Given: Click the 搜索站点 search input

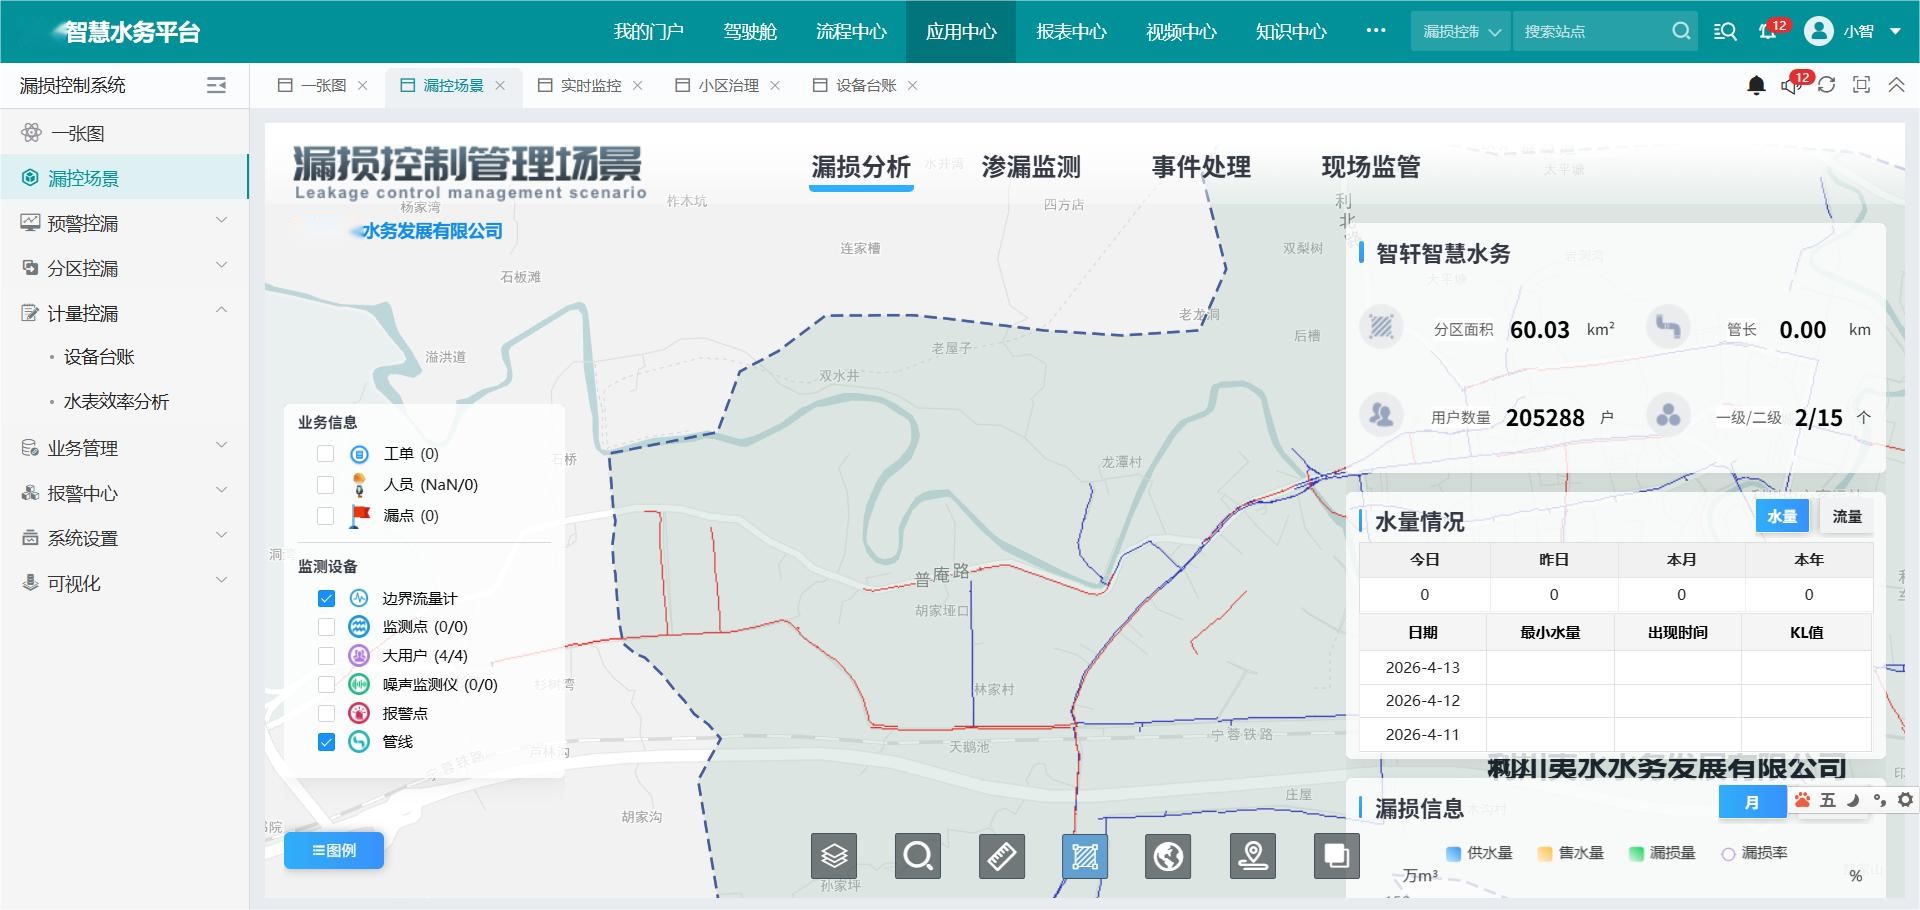Looking at the screenshot, I should (x=1592, y=31).
